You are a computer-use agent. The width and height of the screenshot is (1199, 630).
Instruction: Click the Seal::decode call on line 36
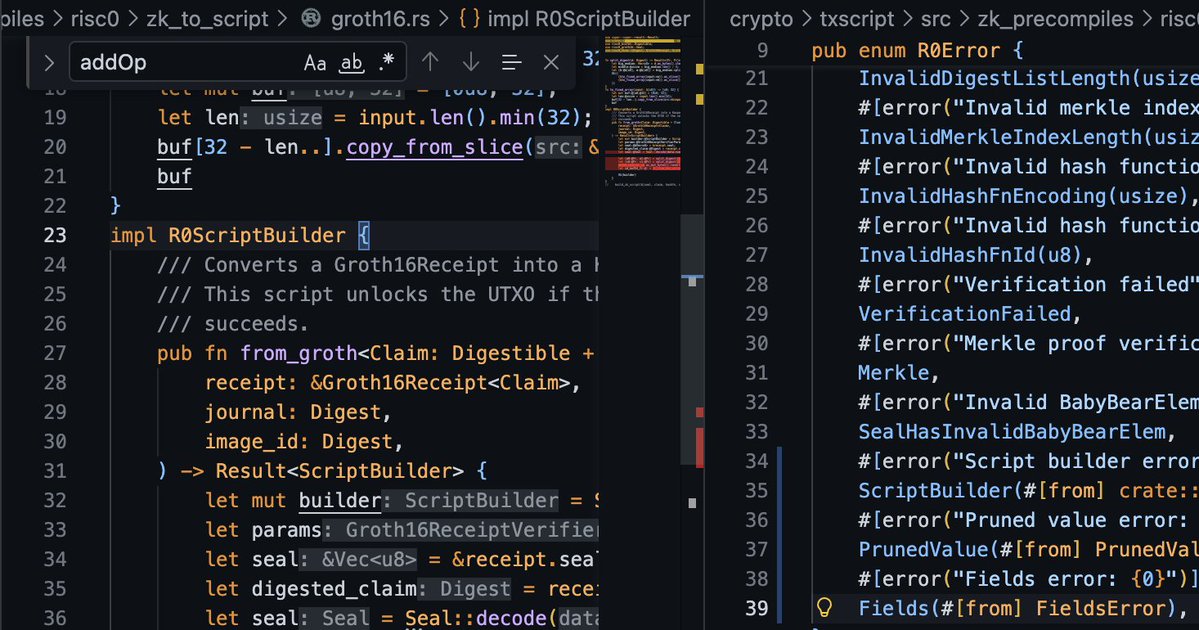tap(475, 618)
